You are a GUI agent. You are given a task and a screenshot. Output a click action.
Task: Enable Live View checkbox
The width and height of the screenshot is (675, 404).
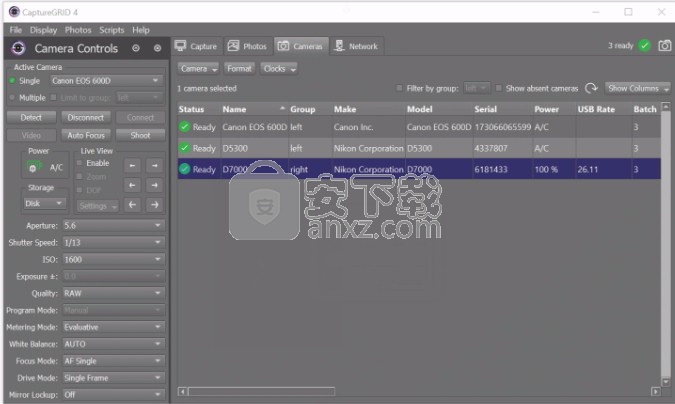click(79, 163)
